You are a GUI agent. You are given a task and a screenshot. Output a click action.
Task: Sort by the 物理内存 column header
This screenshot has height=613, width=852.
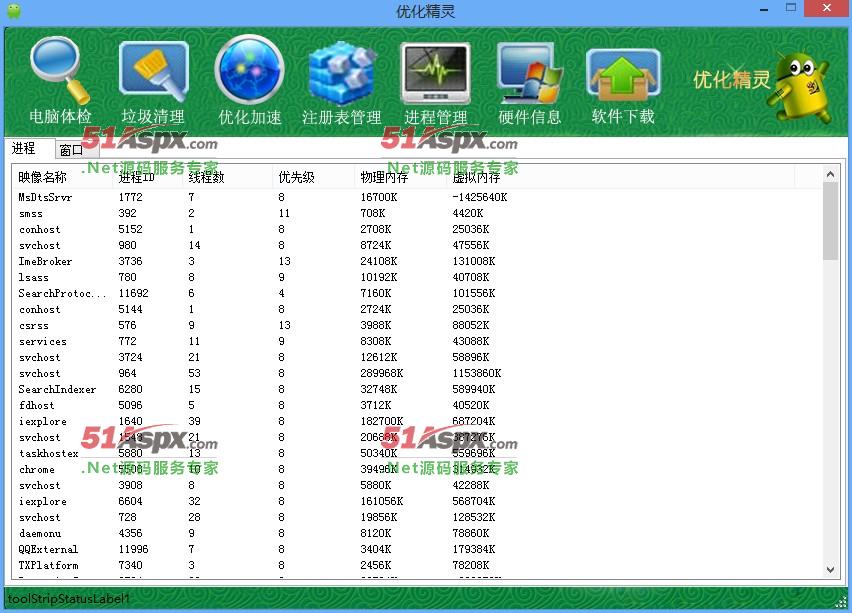tap(400, 177)
